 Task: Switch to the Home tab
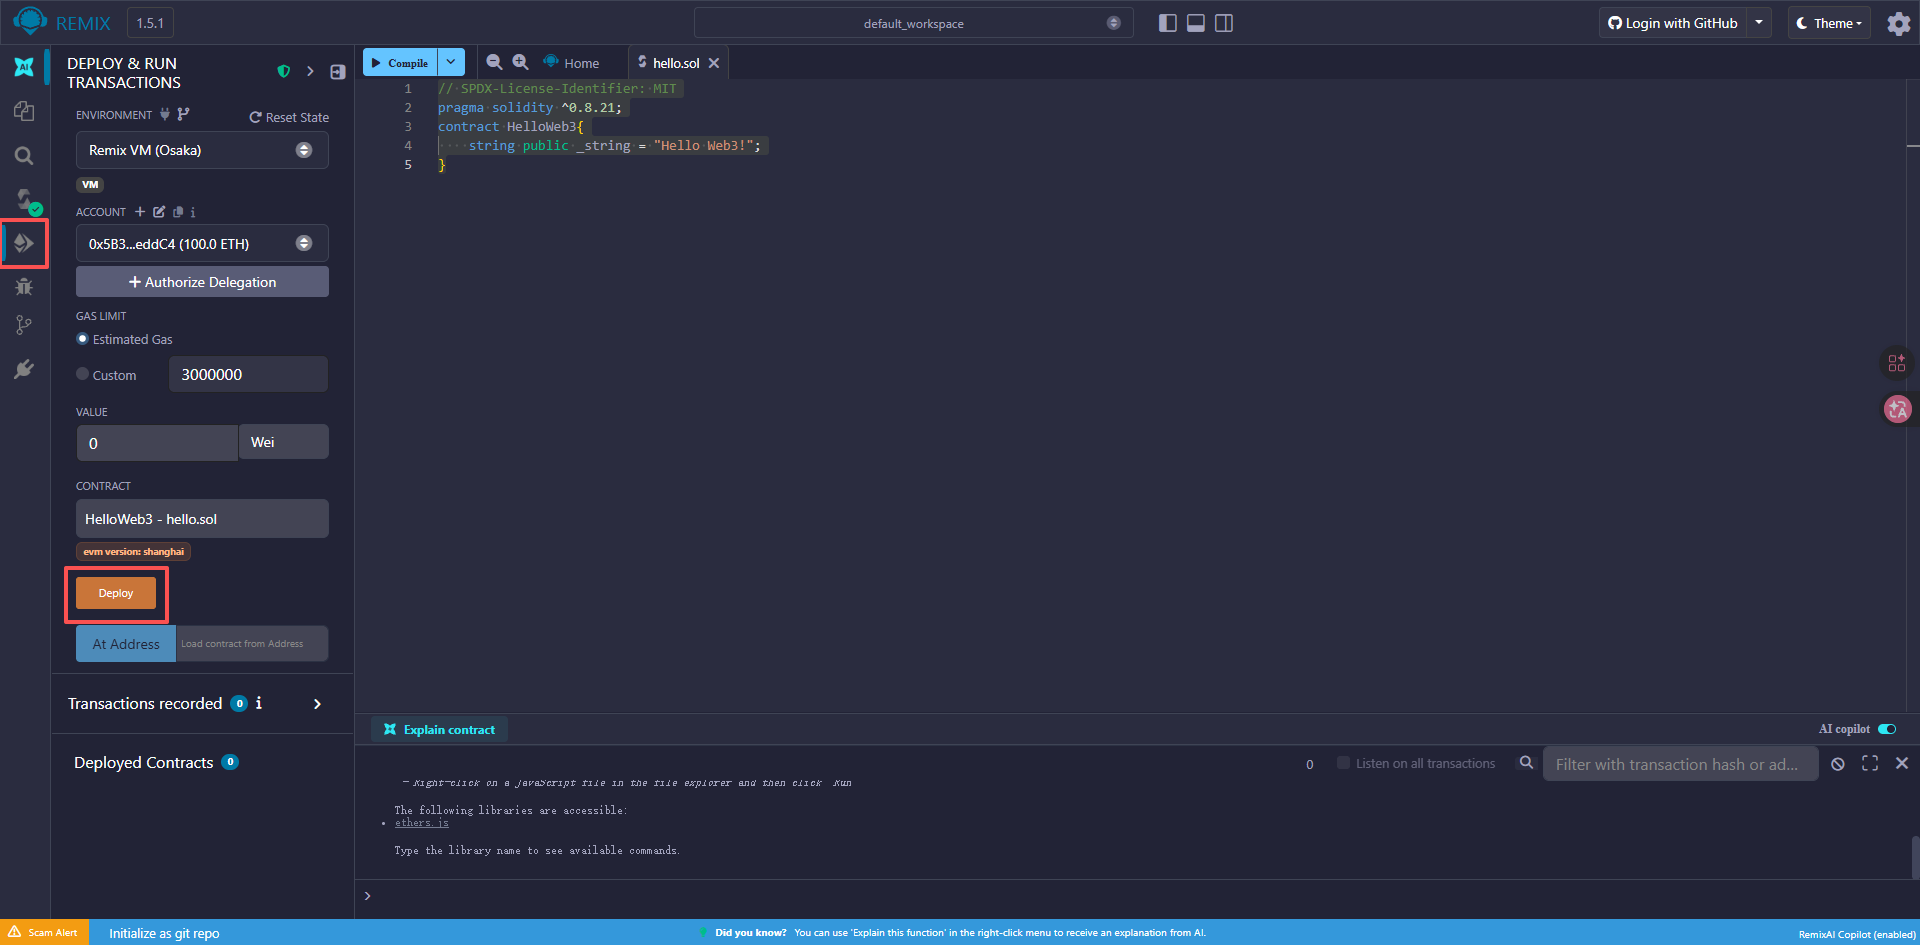click(571, 62)
